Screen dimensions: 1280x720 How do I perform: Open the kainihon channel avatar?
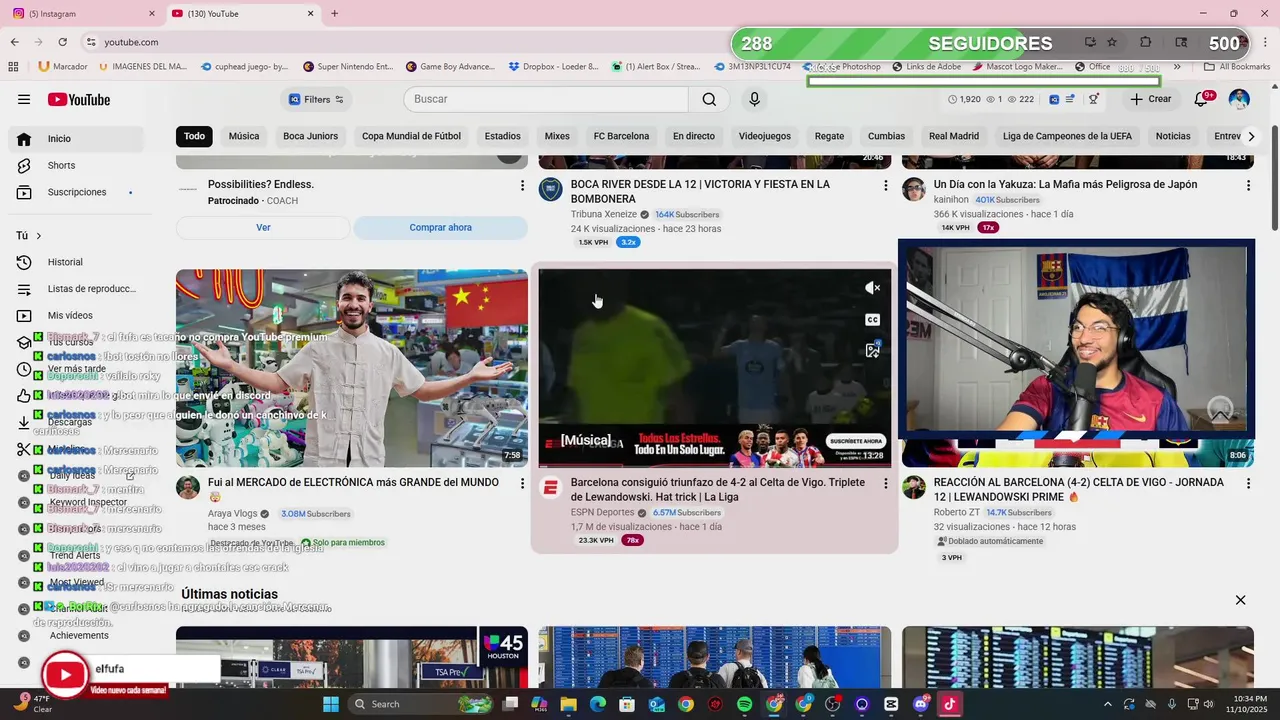pos(913,189)
